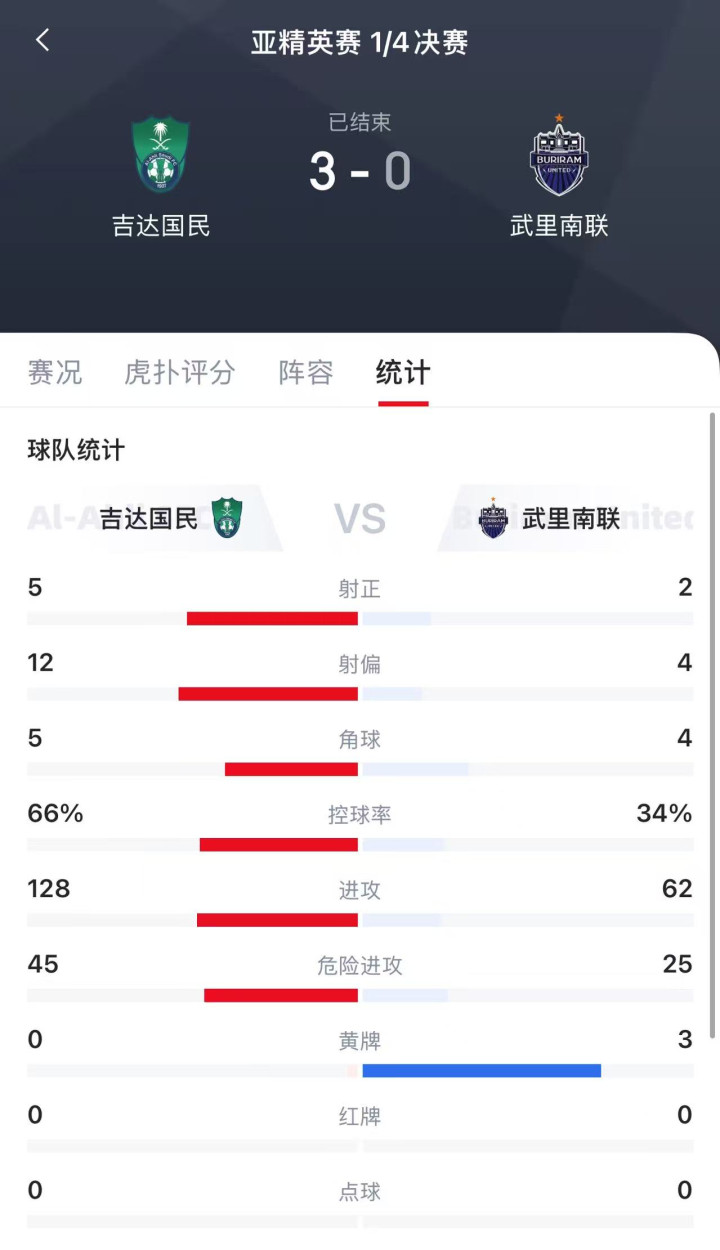Screen dimensions: 720x1250
Task: Open the 吉达国民 team name in the header
Action: click(161, 226)
